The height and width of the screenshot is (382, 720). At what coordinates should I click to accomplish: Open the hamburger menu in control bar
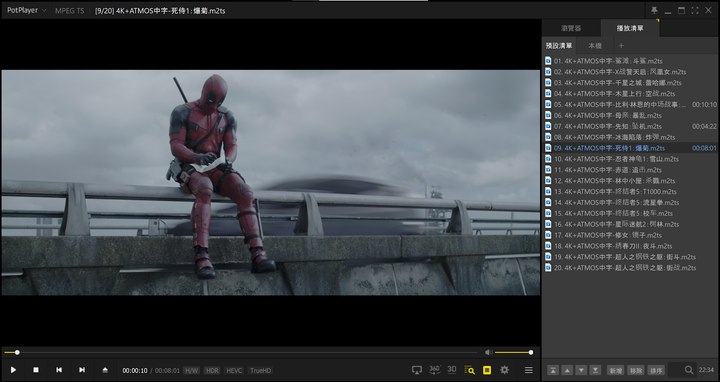coord(529,370)
